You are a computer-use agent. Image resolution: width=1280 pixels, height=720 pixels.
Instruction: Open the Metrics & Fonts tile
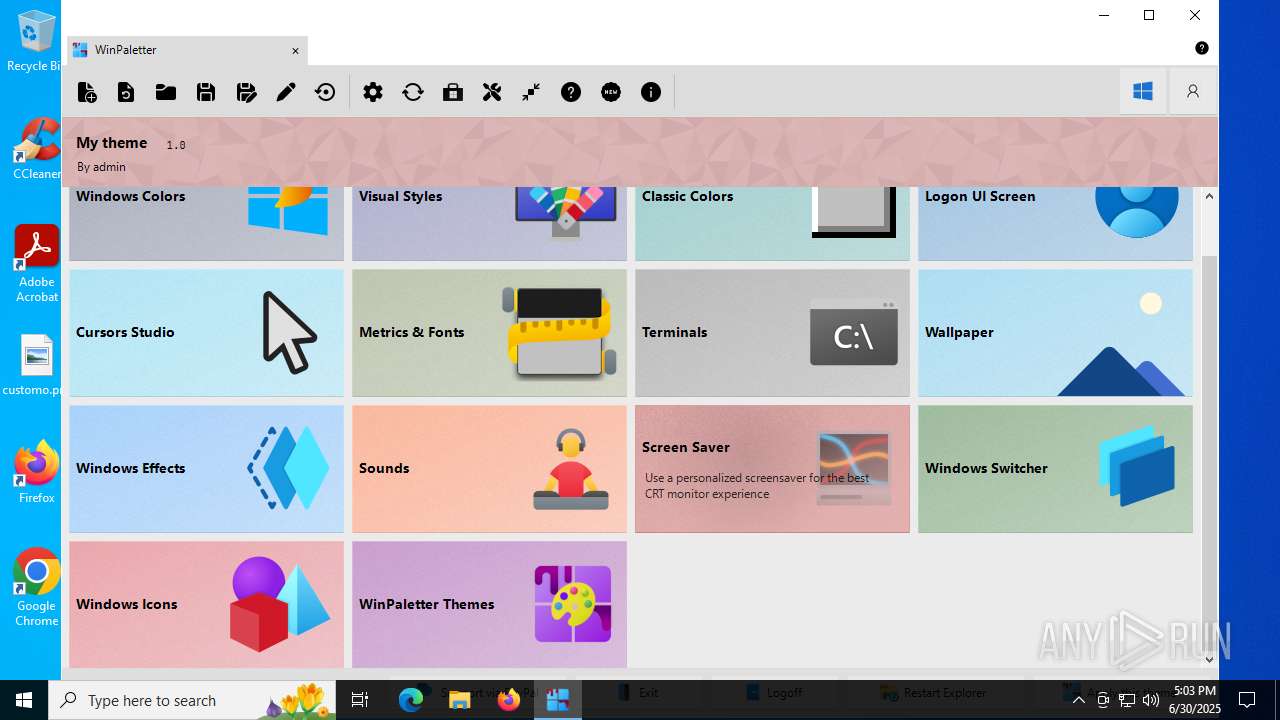pos(489,333)
